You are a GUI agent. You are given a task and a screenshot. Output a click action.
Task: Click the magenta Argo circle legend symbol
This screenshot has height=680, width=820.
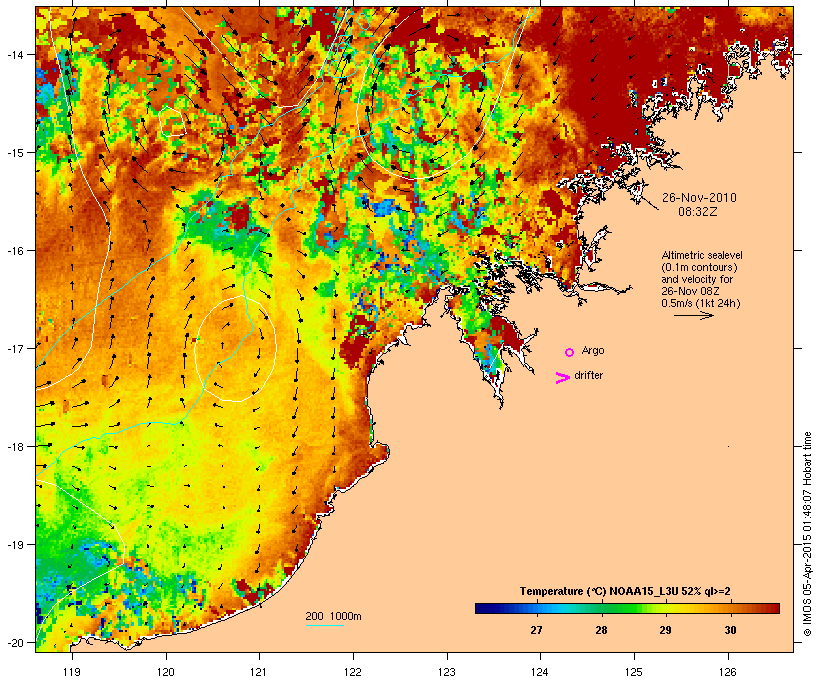(x=570, y=352)
